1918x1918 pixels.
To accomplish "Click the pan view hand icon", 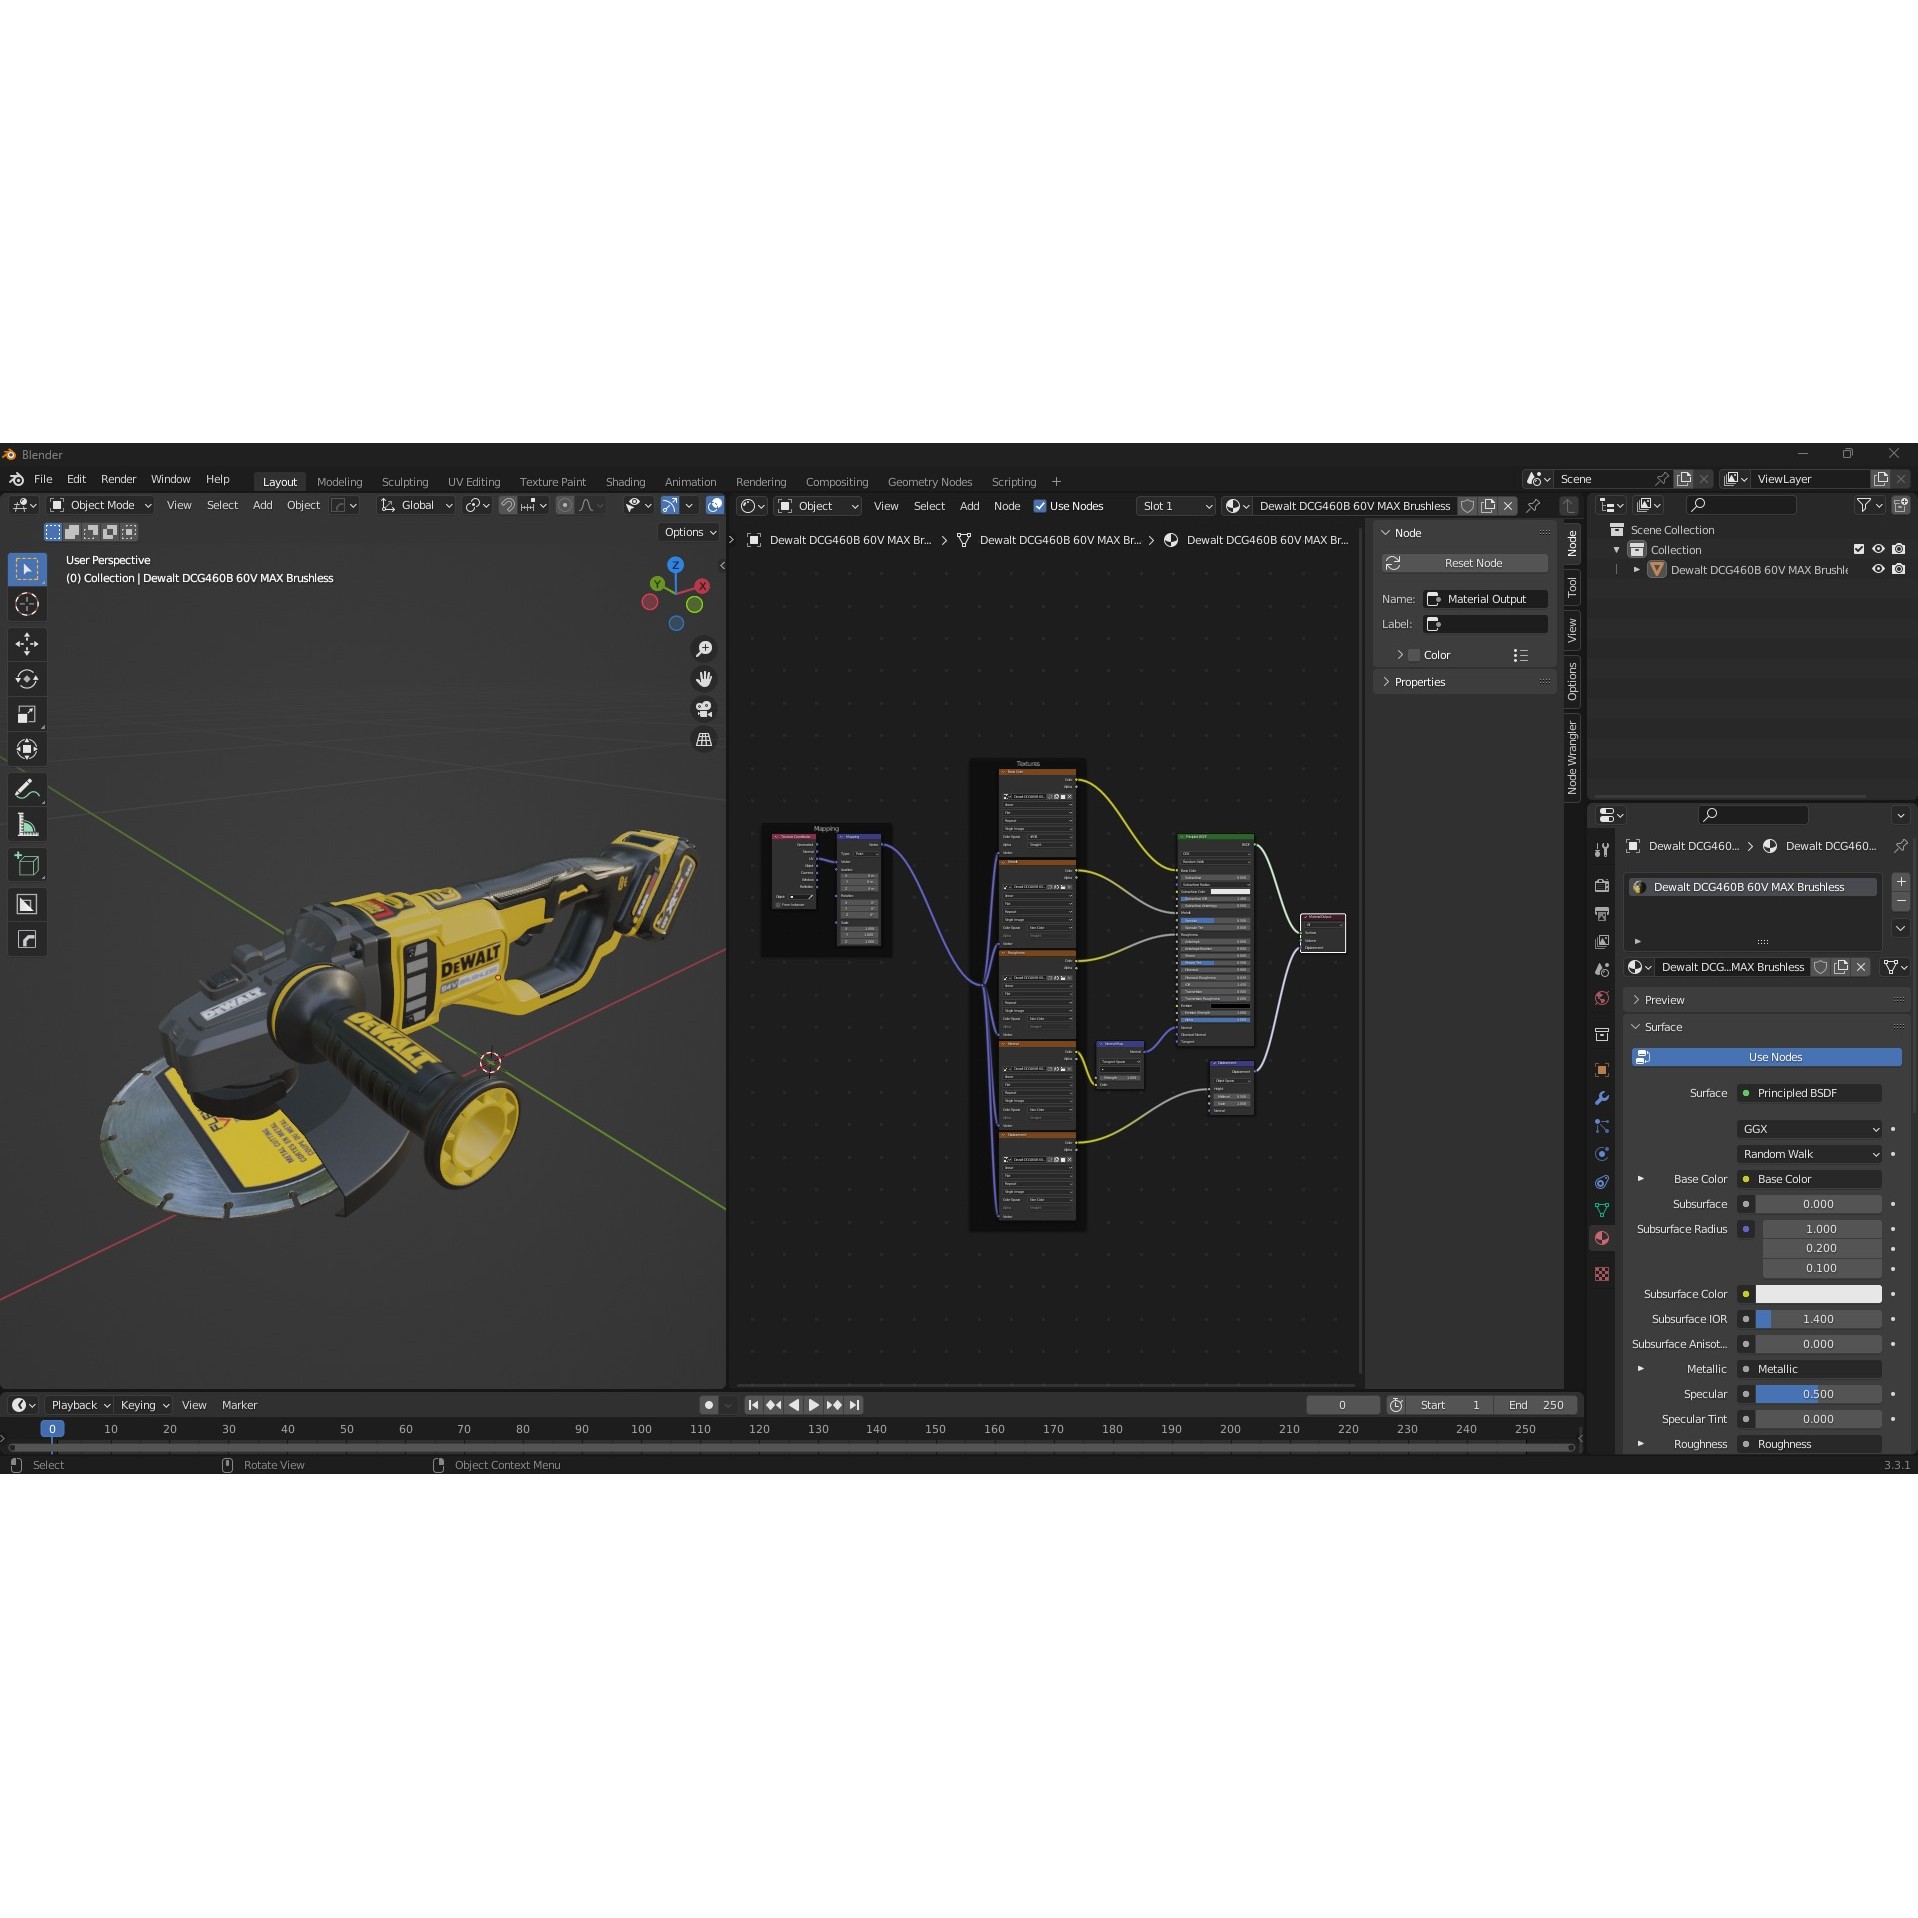I will [704, 679].
